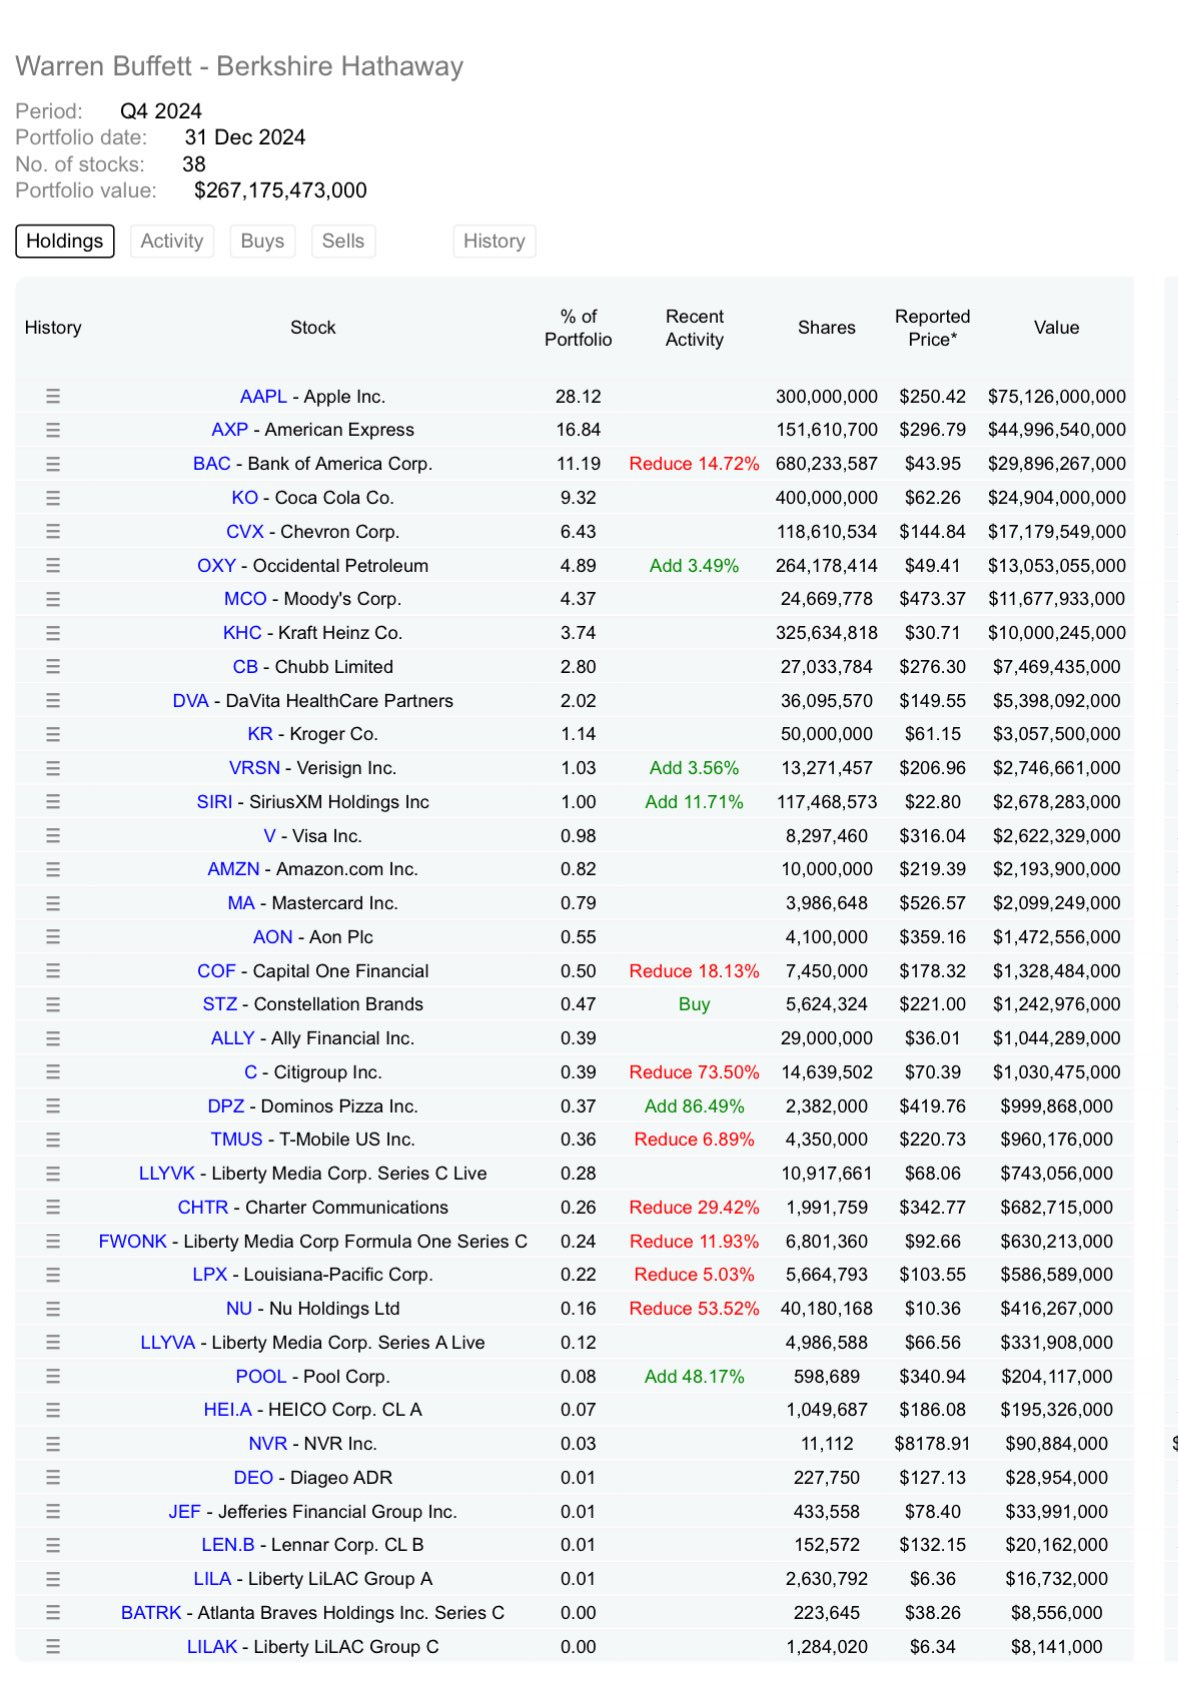Sort by Reported Price column header
The image size is (1178, 1689).
point(933,328)
